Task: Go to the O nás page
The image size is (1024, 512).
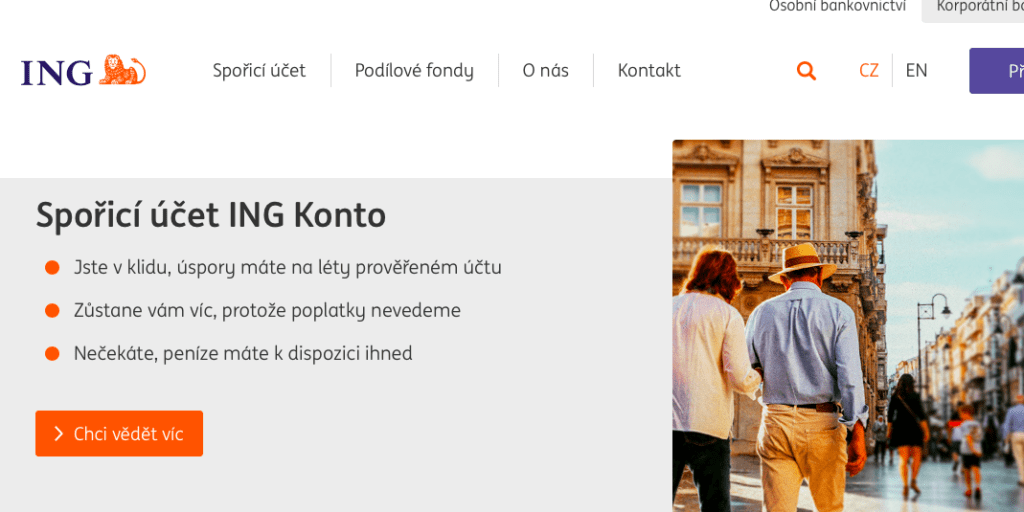Action: (x=545, y=71)
